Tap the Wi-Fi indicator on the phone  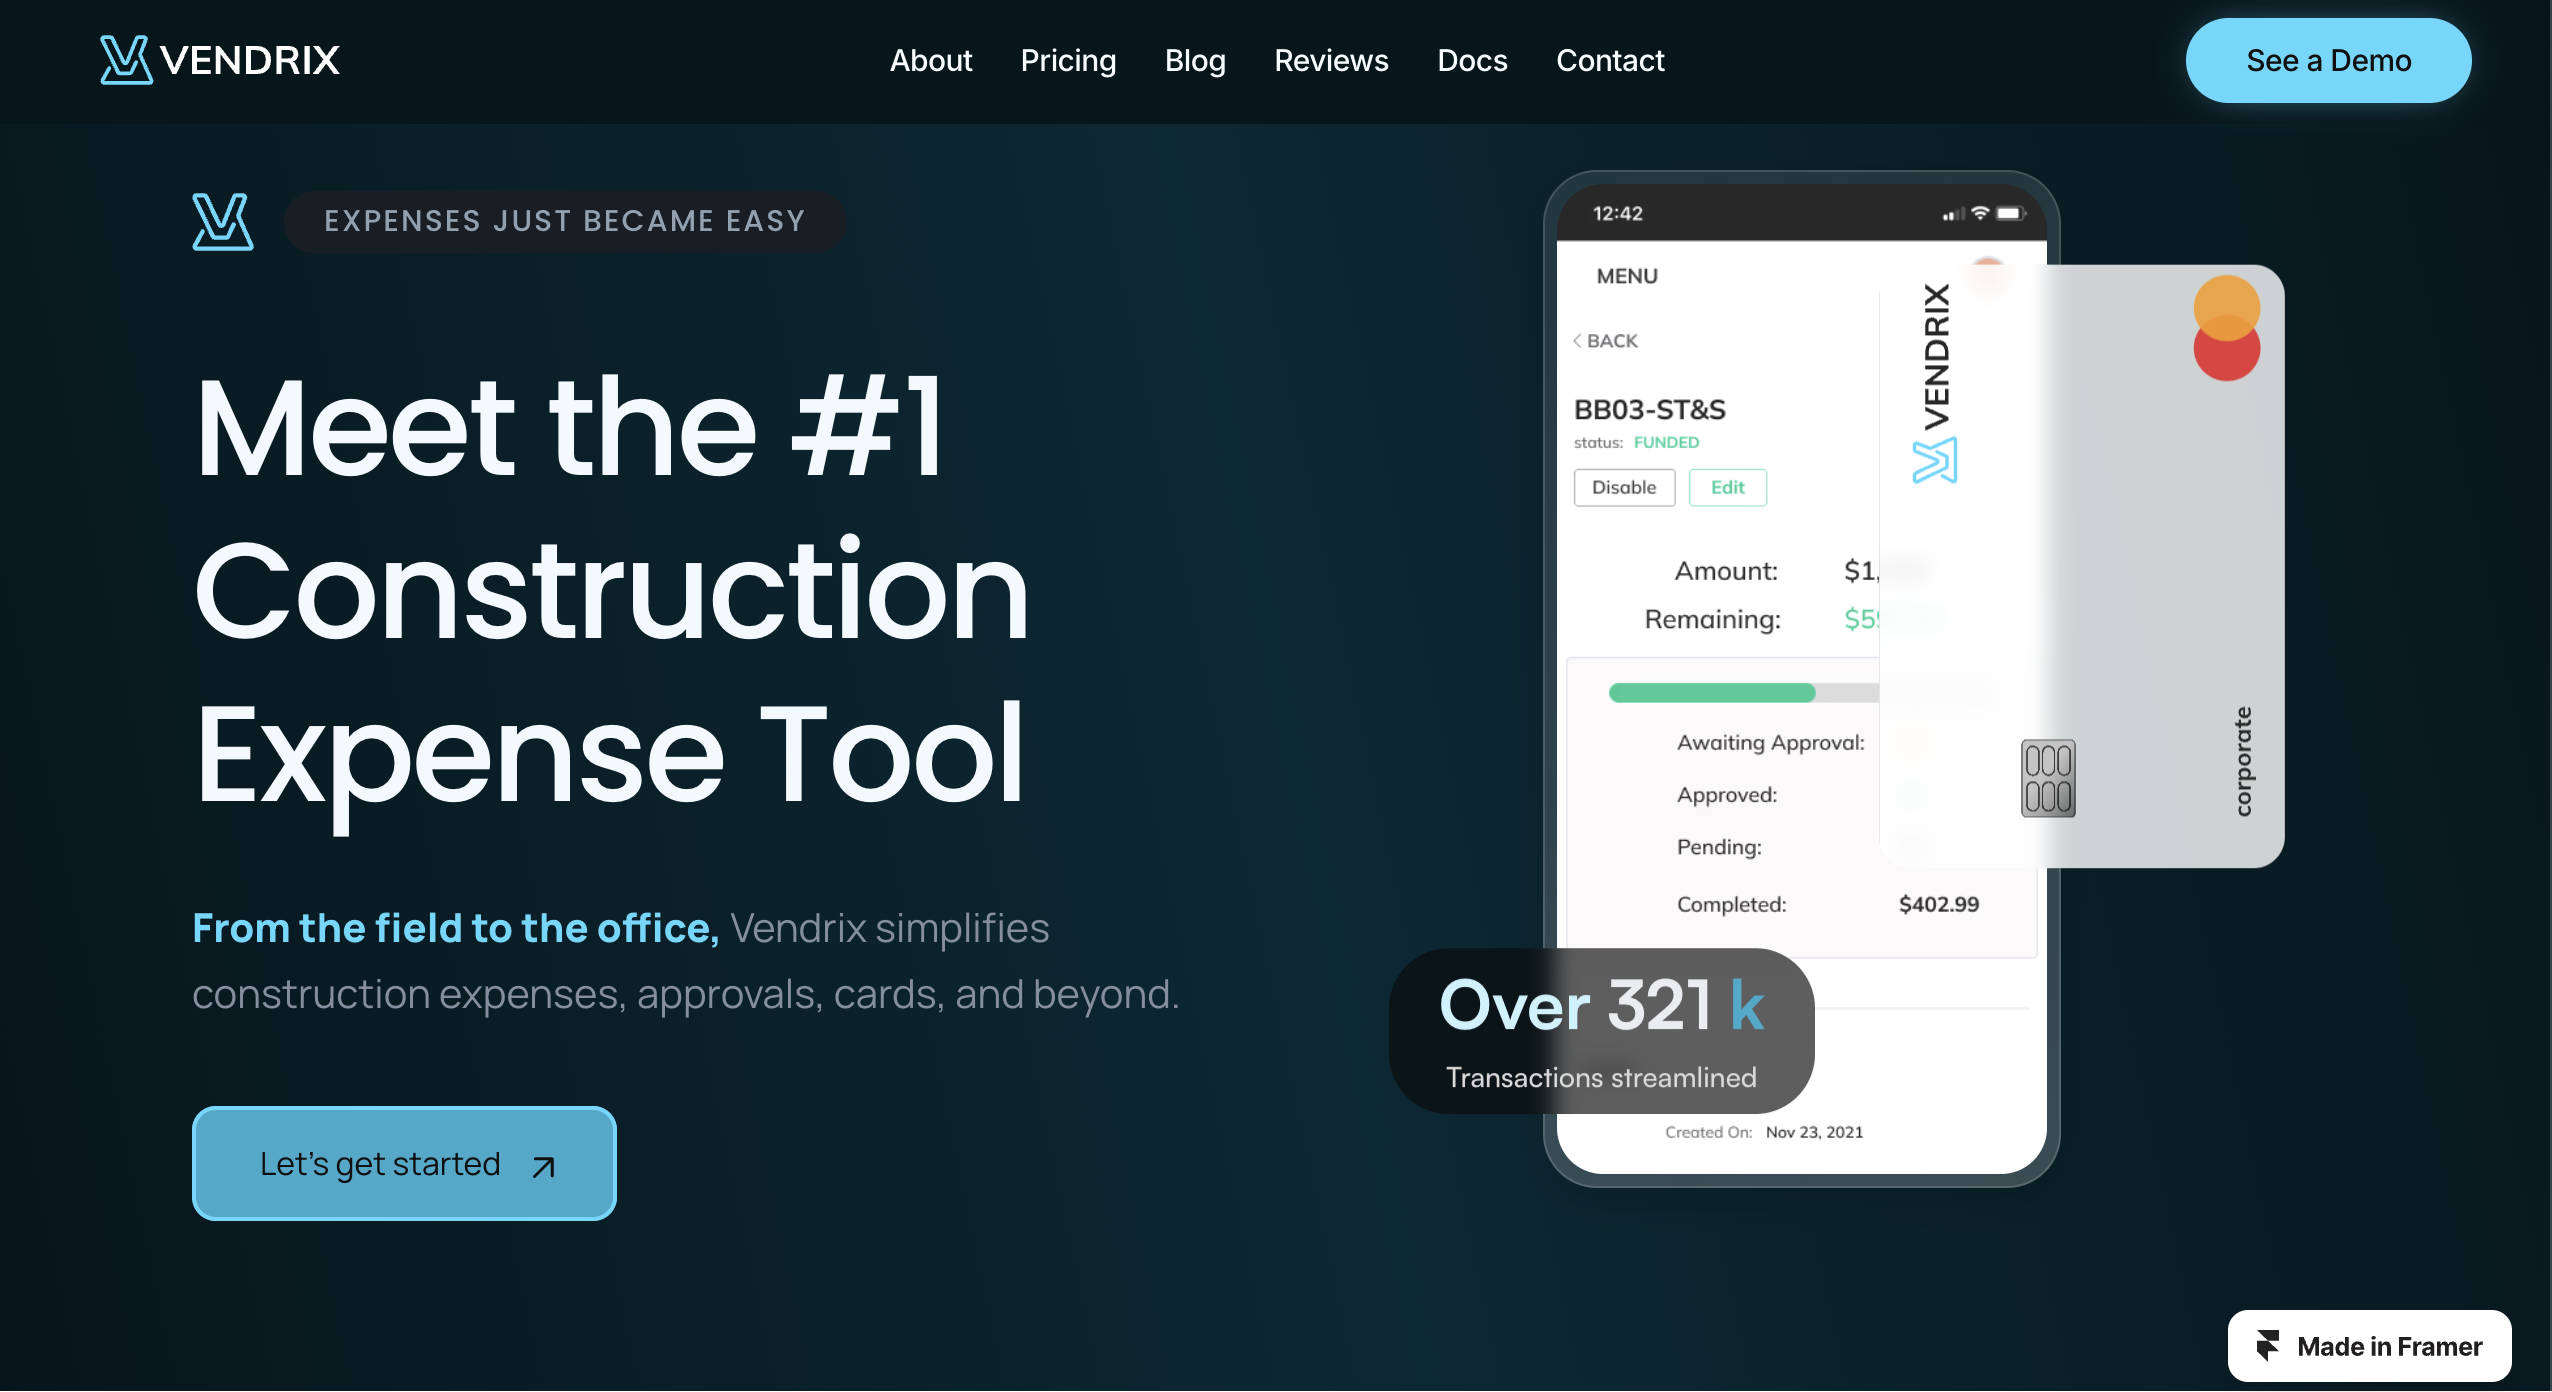(1982, 212)
